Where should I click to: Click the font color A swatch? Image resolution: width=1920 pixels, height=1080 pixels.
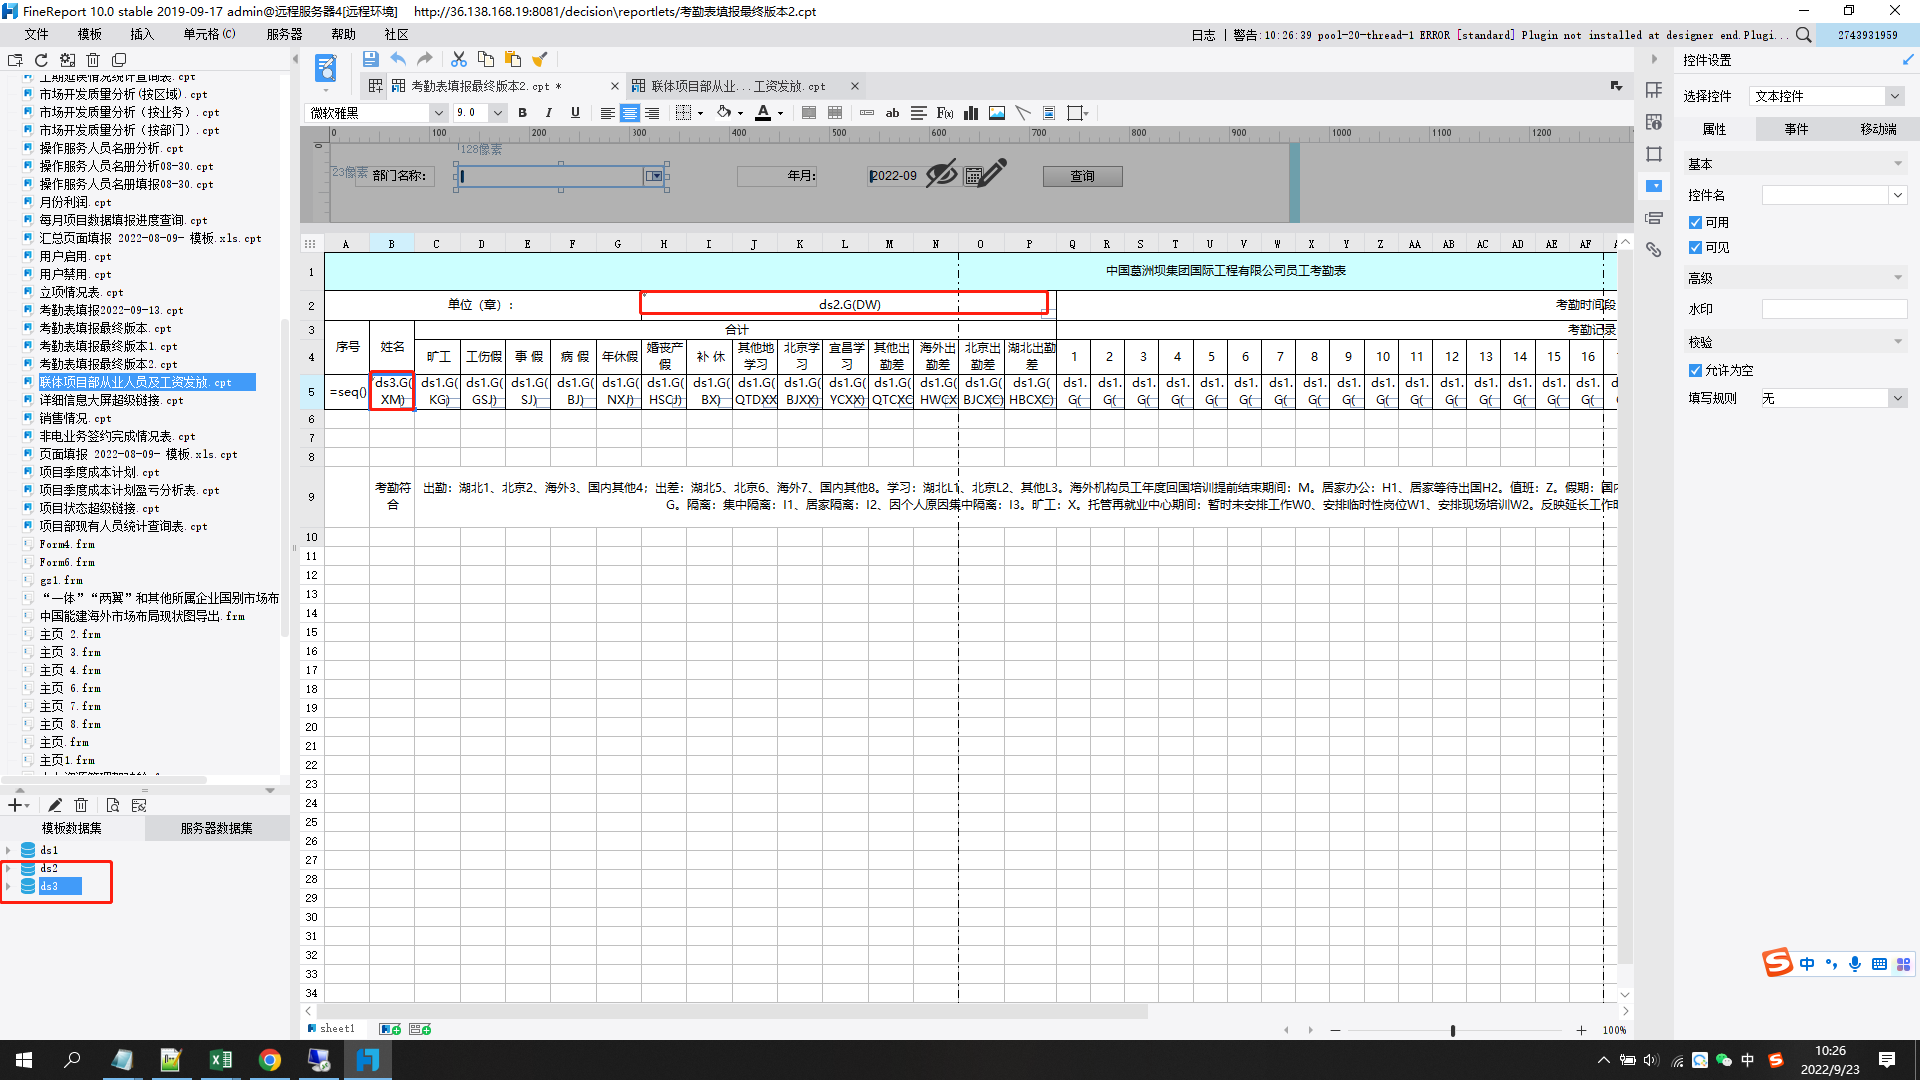tap(763, 113)
